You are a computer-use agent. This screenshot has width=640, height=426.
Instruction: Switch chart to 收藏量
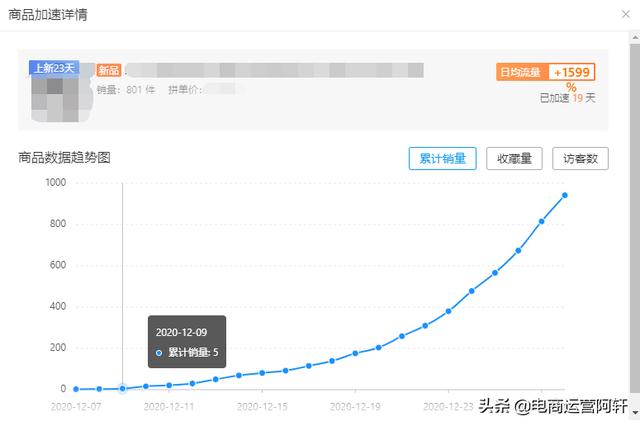[x=514, y=158]
